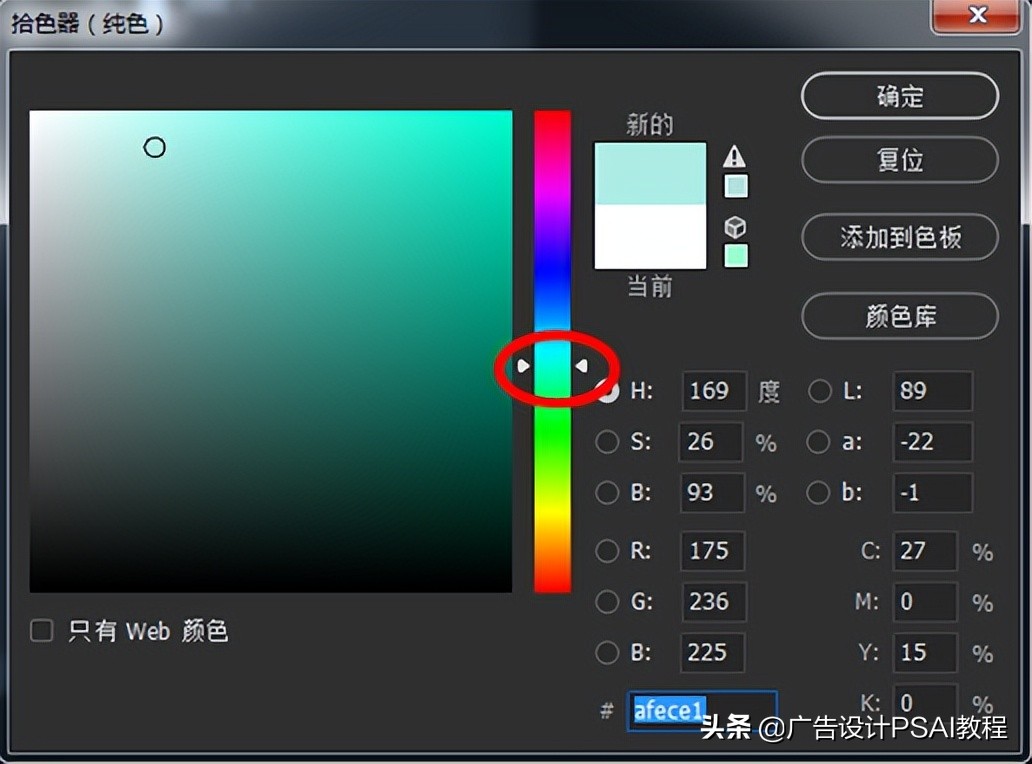
Task: Close the color picker dialog
Action: (x=977, y=14)
